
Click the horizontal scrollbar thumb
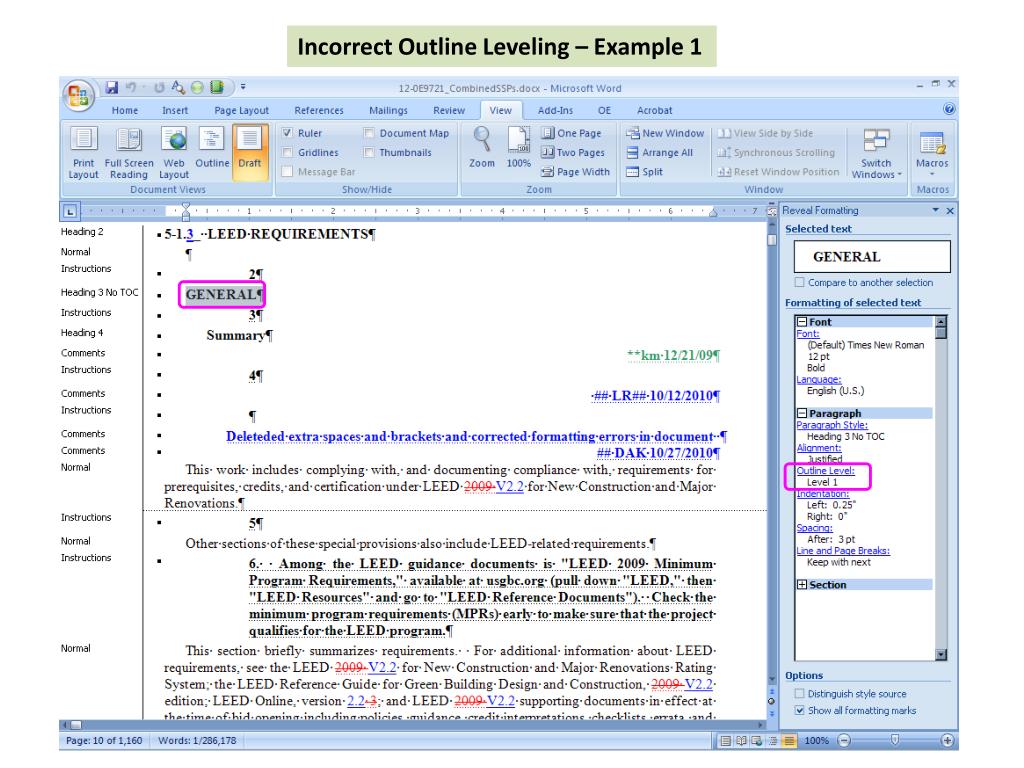[76, 725]
